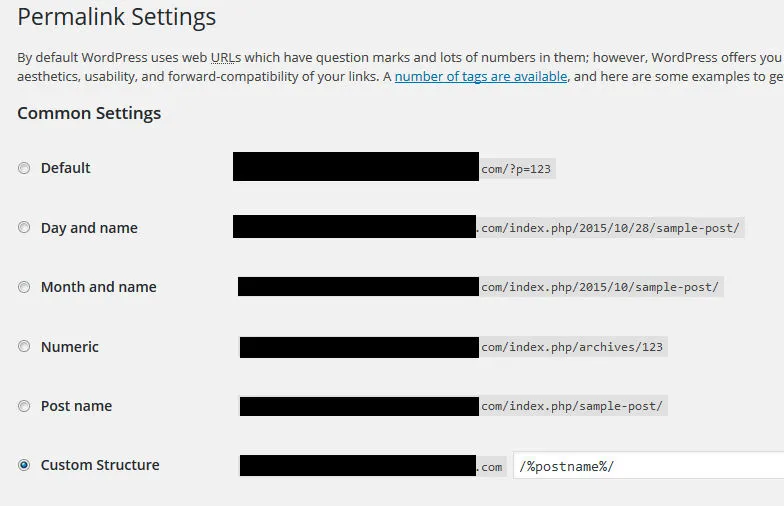This screenshot has height=506, width=784.
Task: Open the 'number of tags are available' link
Action: (x=480, y=76)
